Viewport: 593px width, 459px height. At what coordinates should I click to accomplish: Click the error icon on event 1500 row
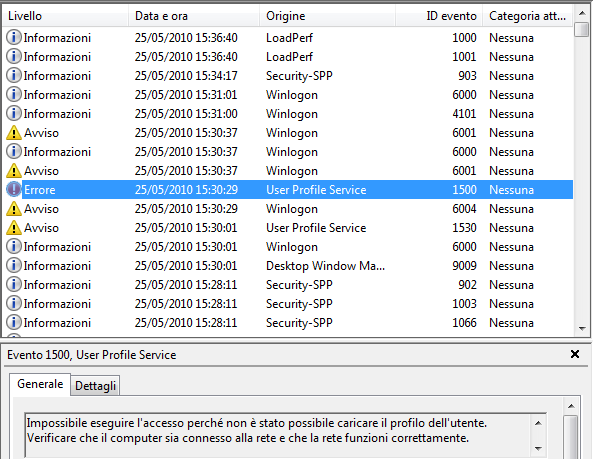click(14, 189)
